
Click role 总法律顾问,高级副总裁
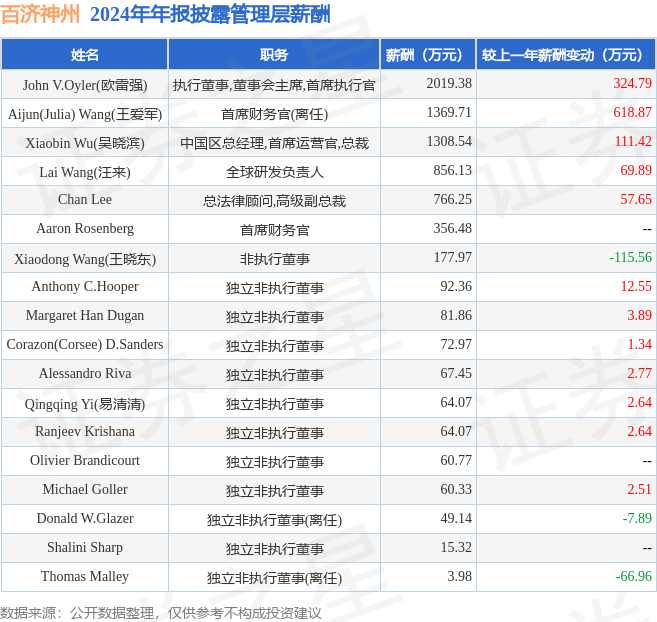point(274,201)
